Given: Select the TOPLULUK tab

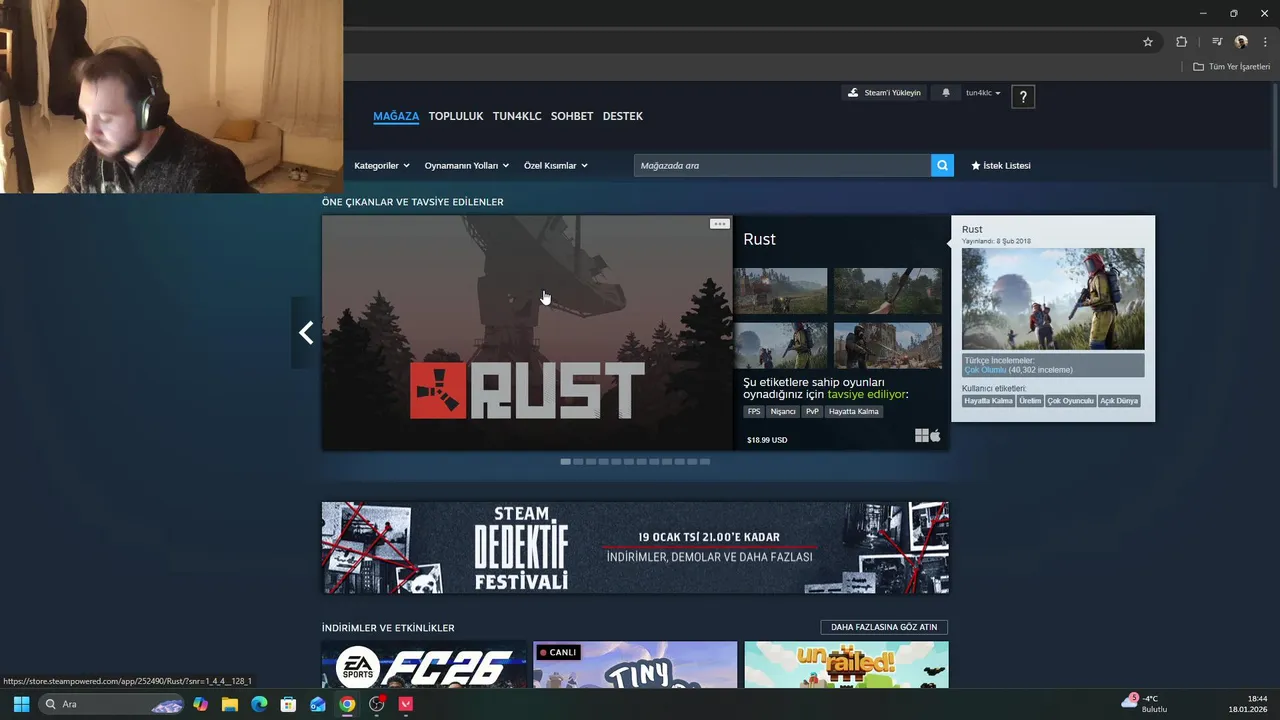Looking at the screenshot, I should 456,116.
